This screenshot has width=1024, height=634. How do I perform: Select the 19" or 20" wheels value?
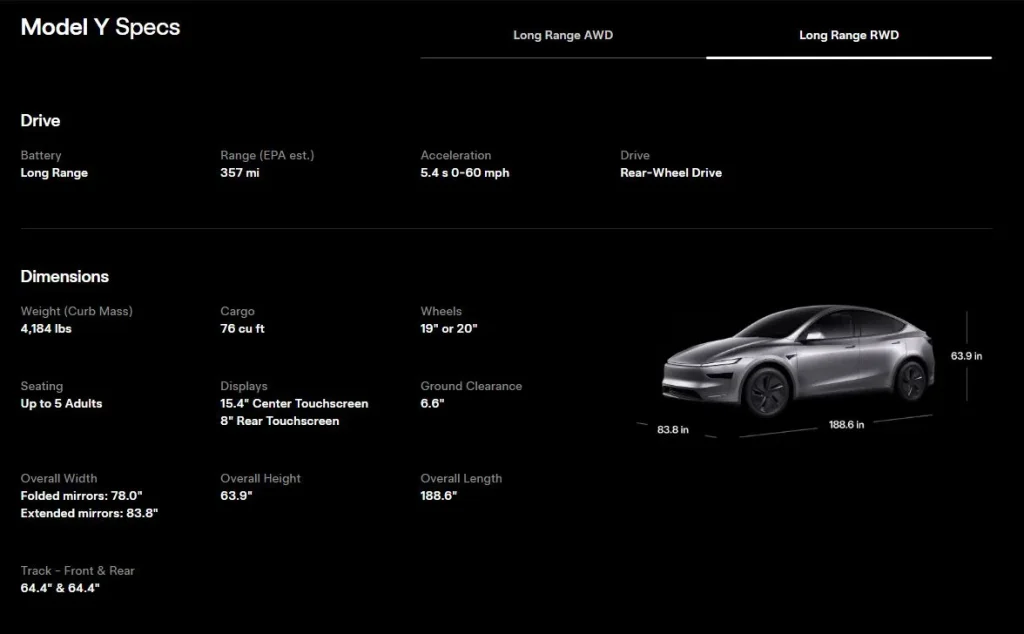449,328
